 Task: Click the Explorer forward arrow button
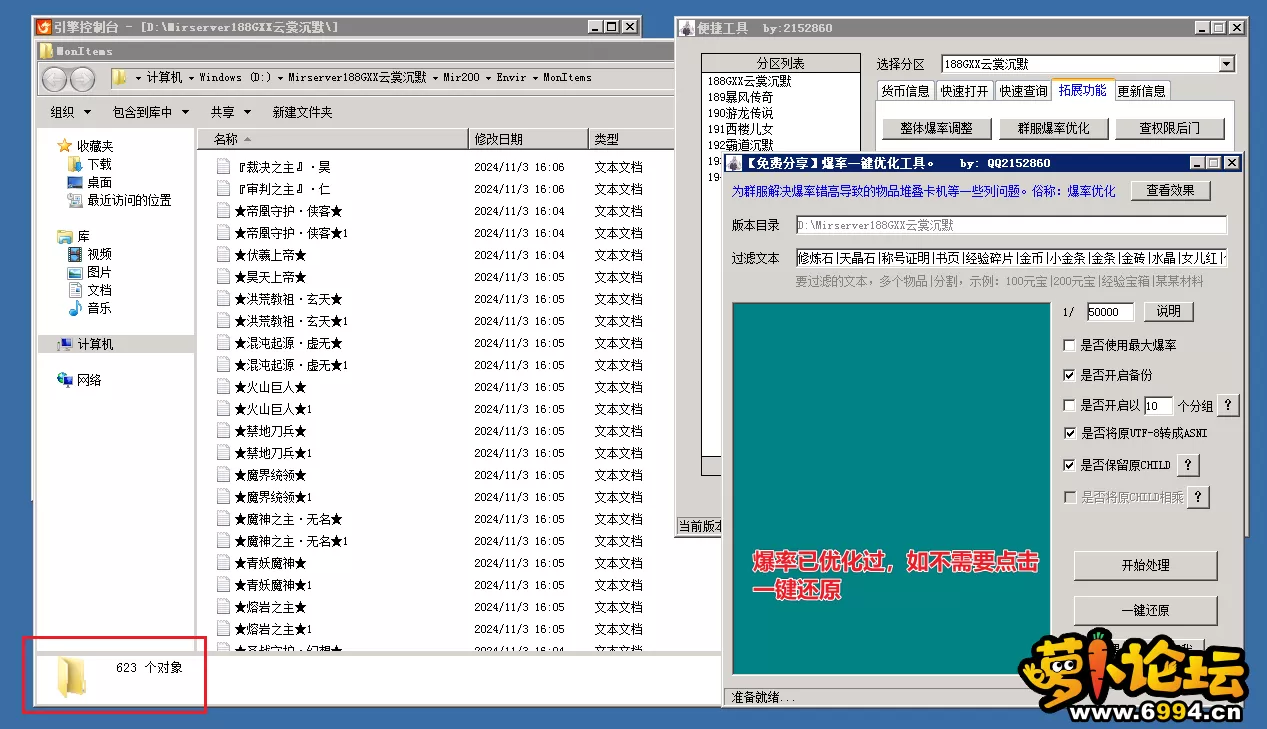(82, 78)
